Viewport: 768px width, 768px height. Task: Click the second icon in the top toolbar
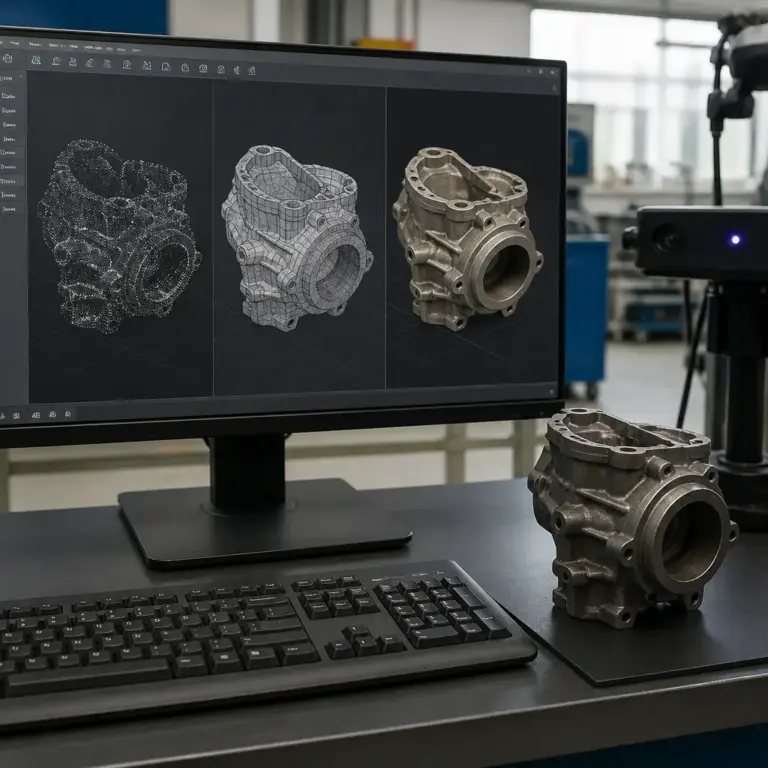(56, 61)
